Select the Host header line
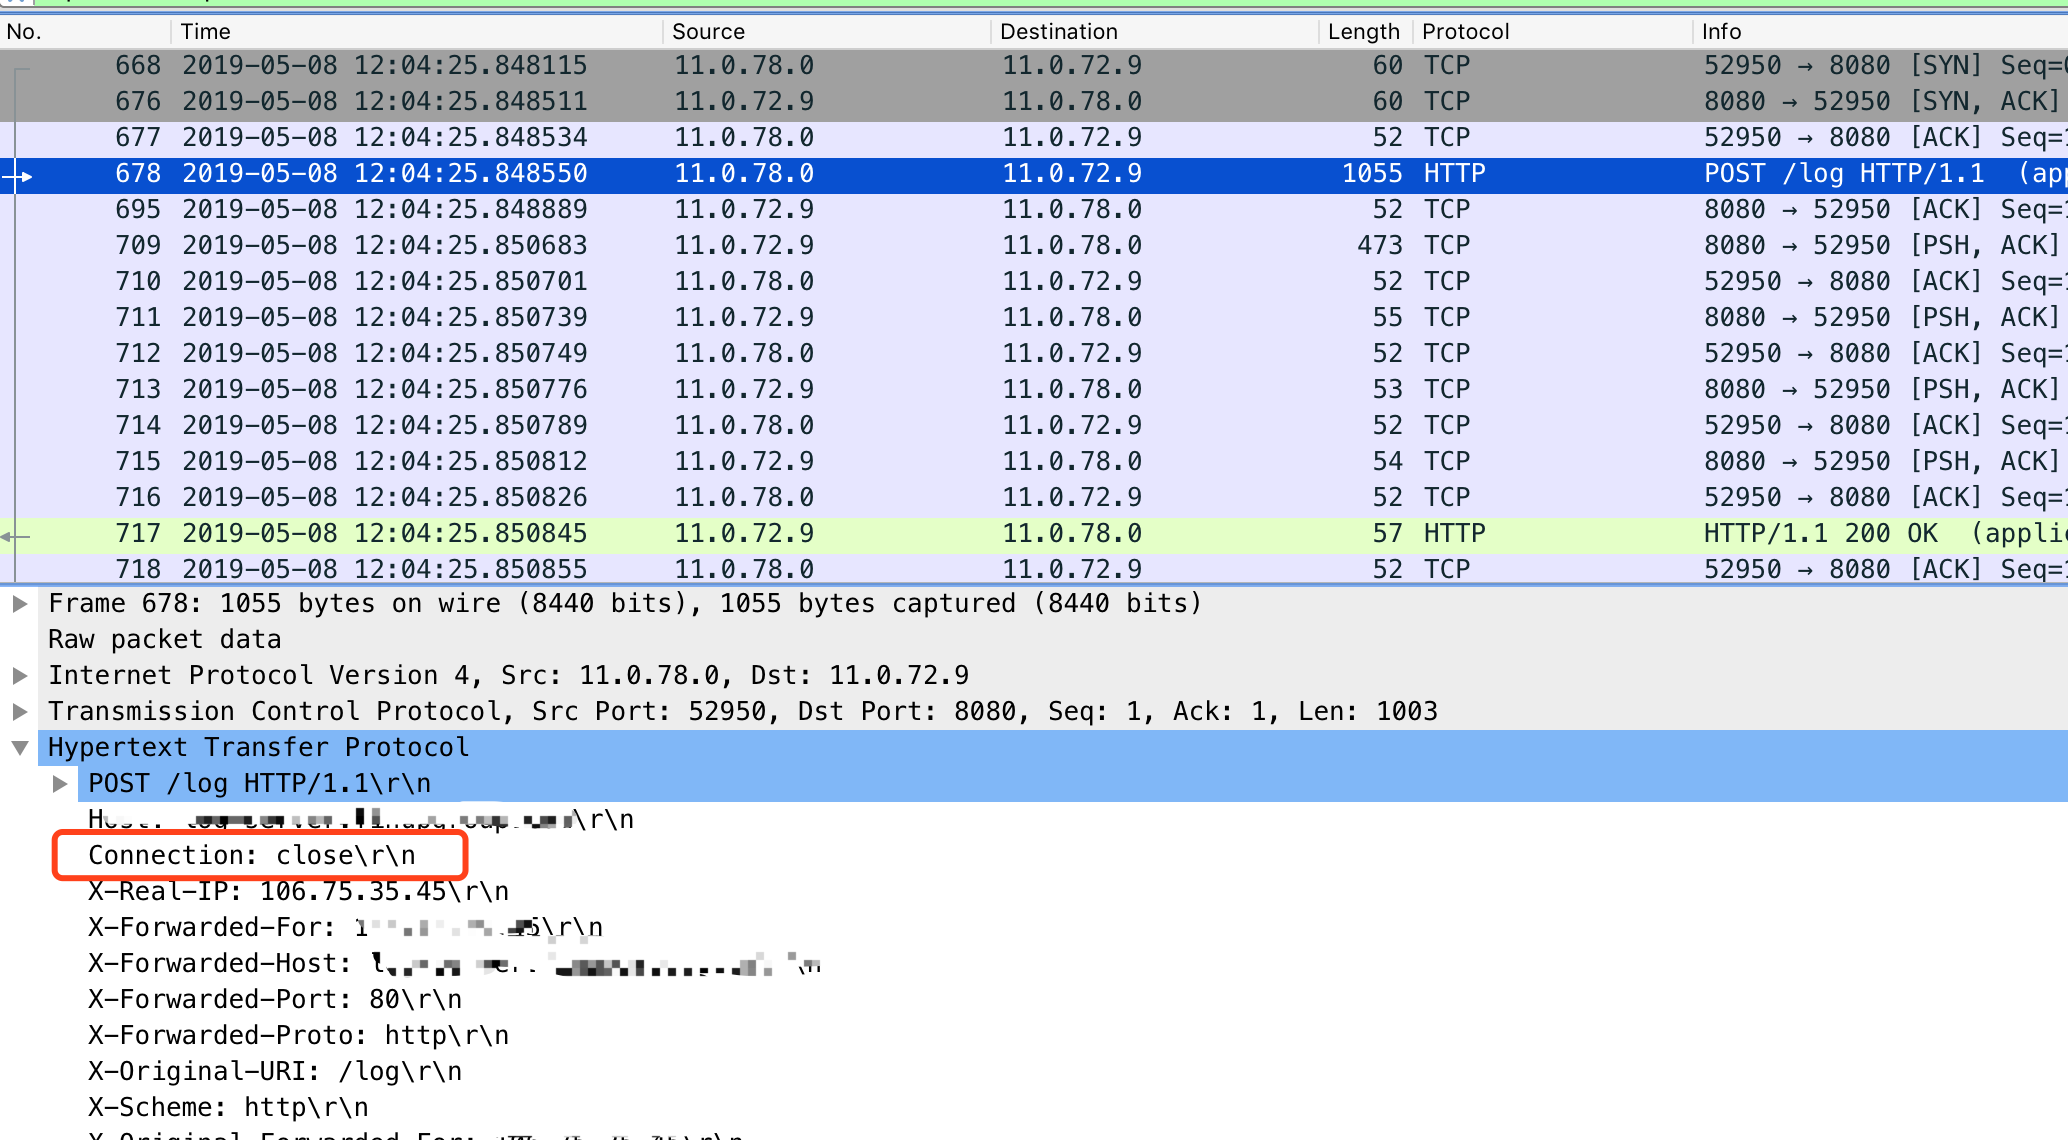 361,820
